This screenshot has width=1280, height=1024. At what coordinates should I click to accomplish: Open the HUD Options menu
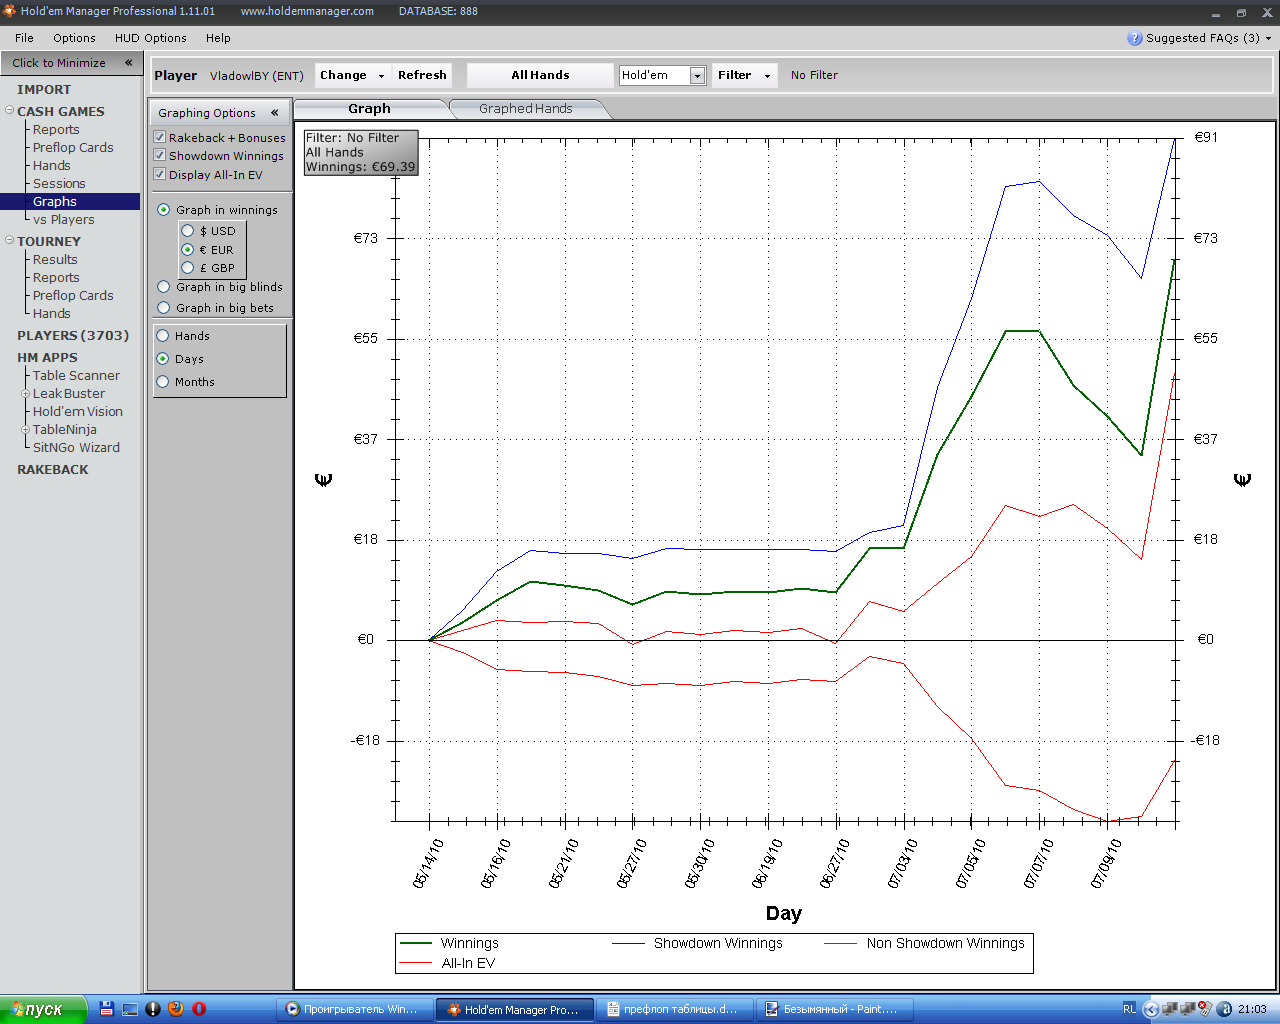[x=150, y=38]
